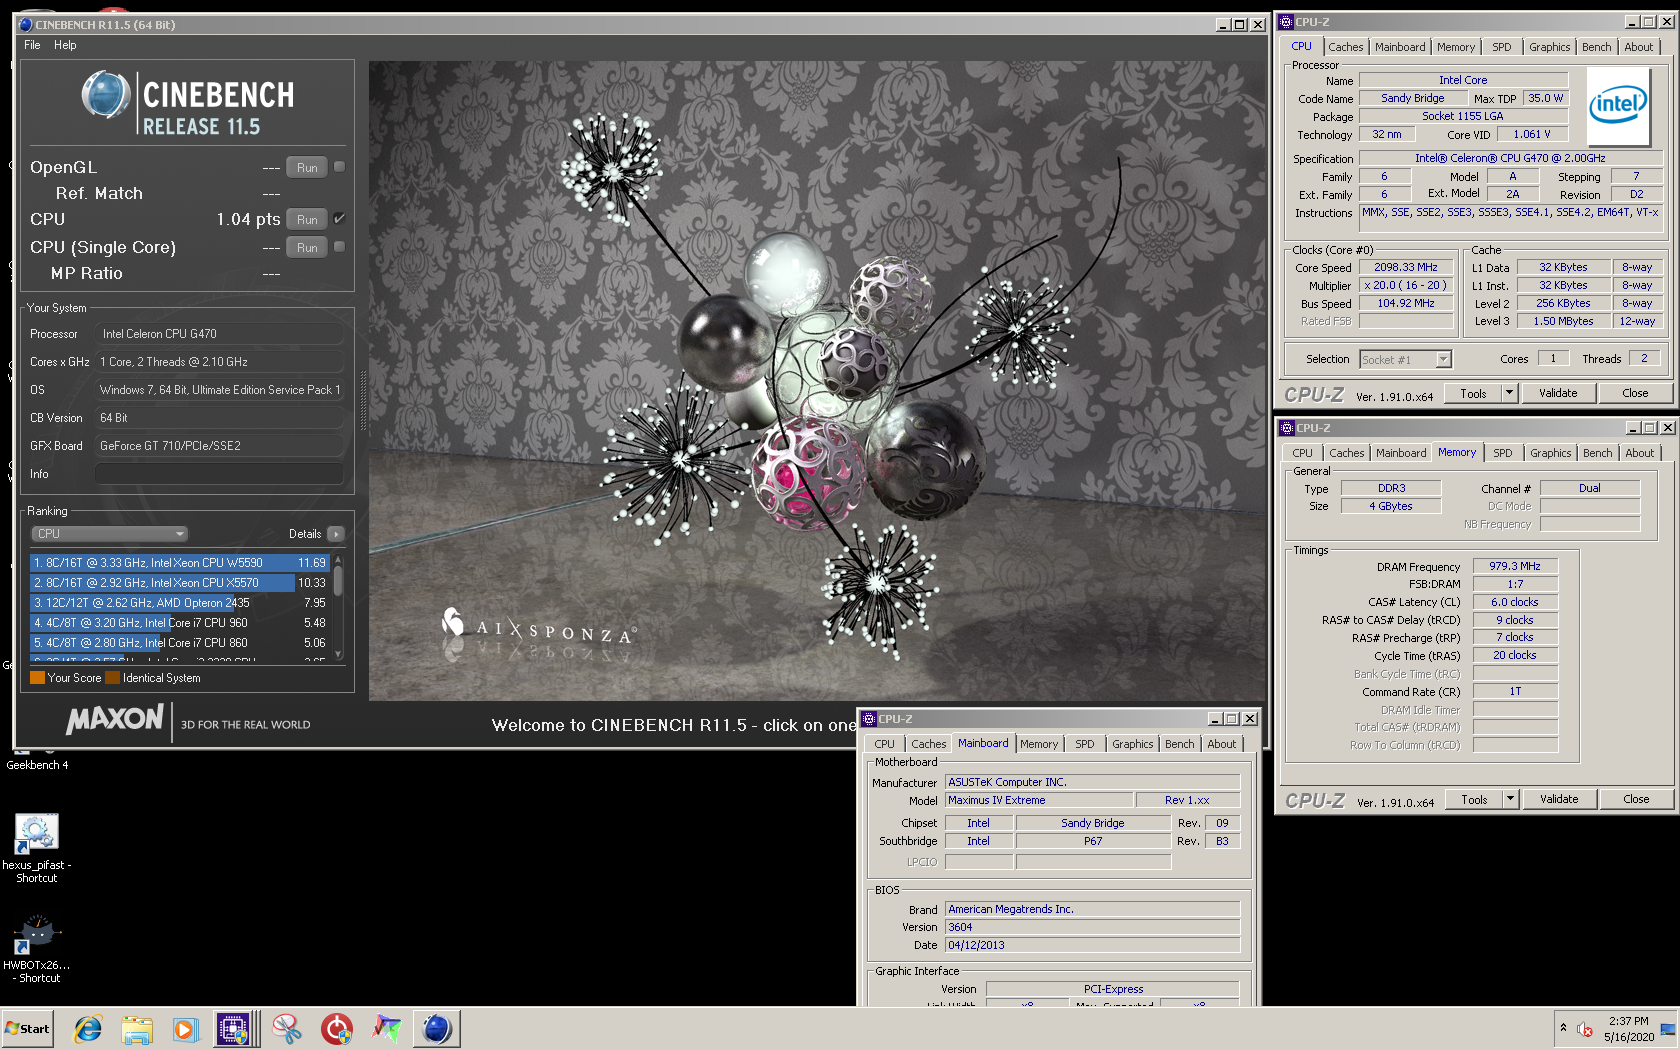Switch to Caches tab in top CPU-Z window
This screenshot has height=1050, width=1680.
point(1345,47)
